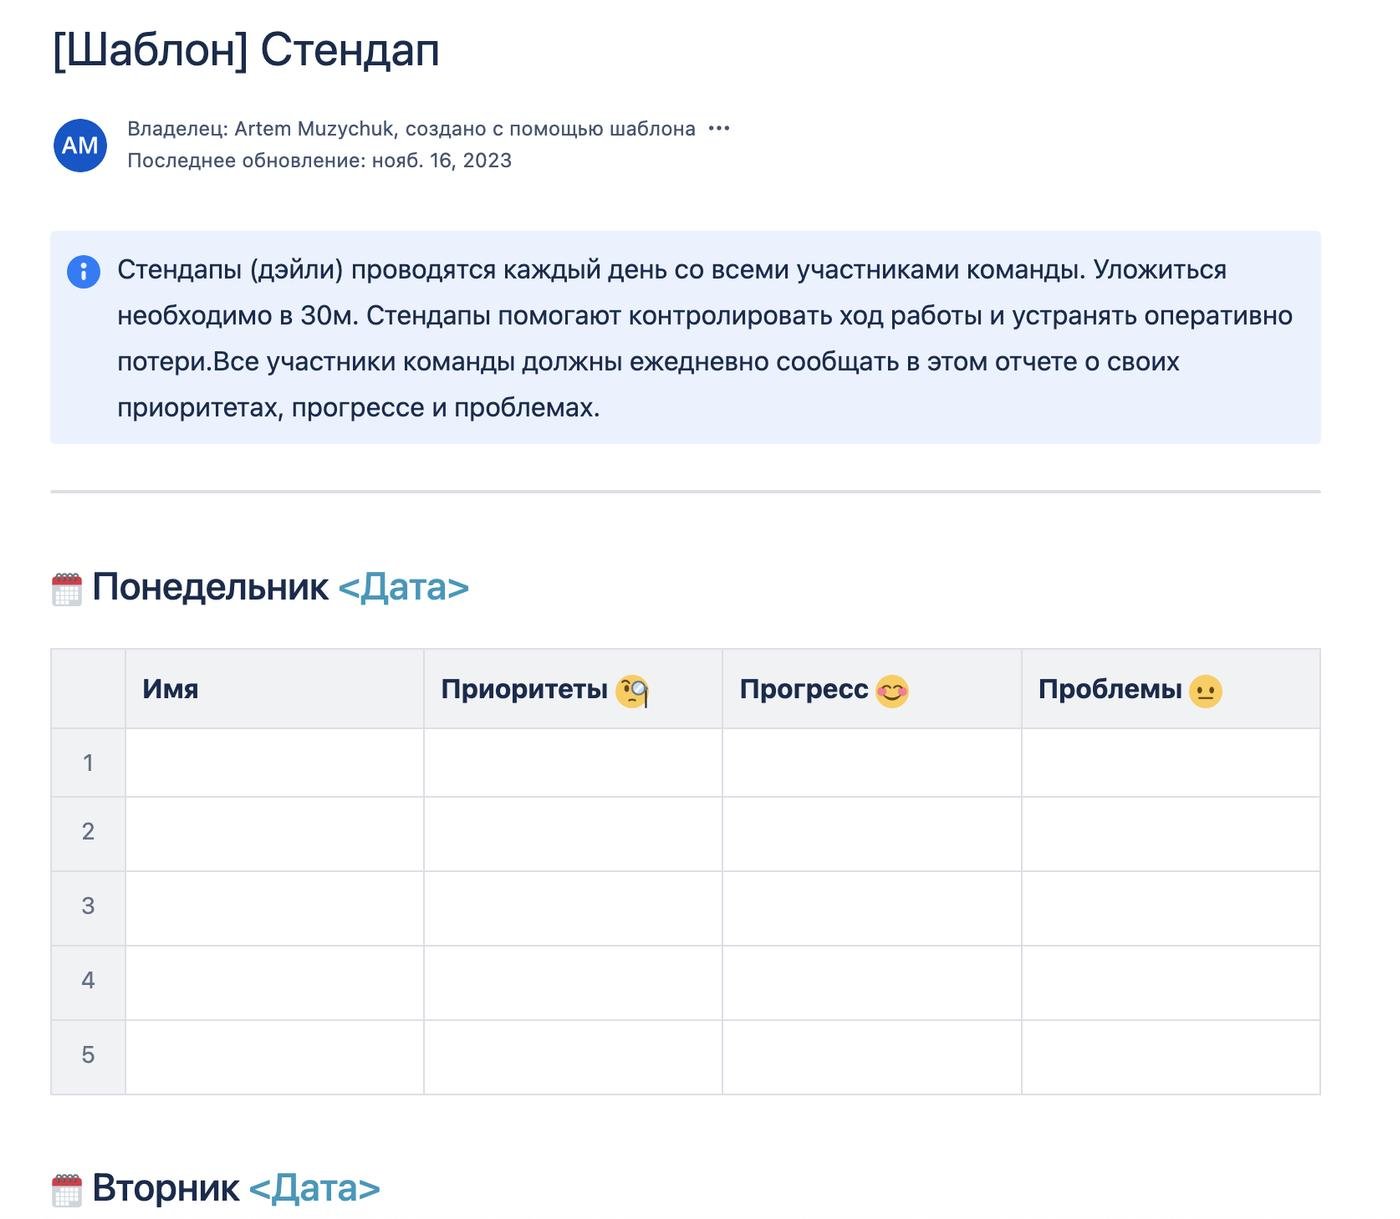Image resolution: width=1400 pixels, height=1219 pixels.
Task: Click the blue info panel icon
Action: click(x=83, y=271)
